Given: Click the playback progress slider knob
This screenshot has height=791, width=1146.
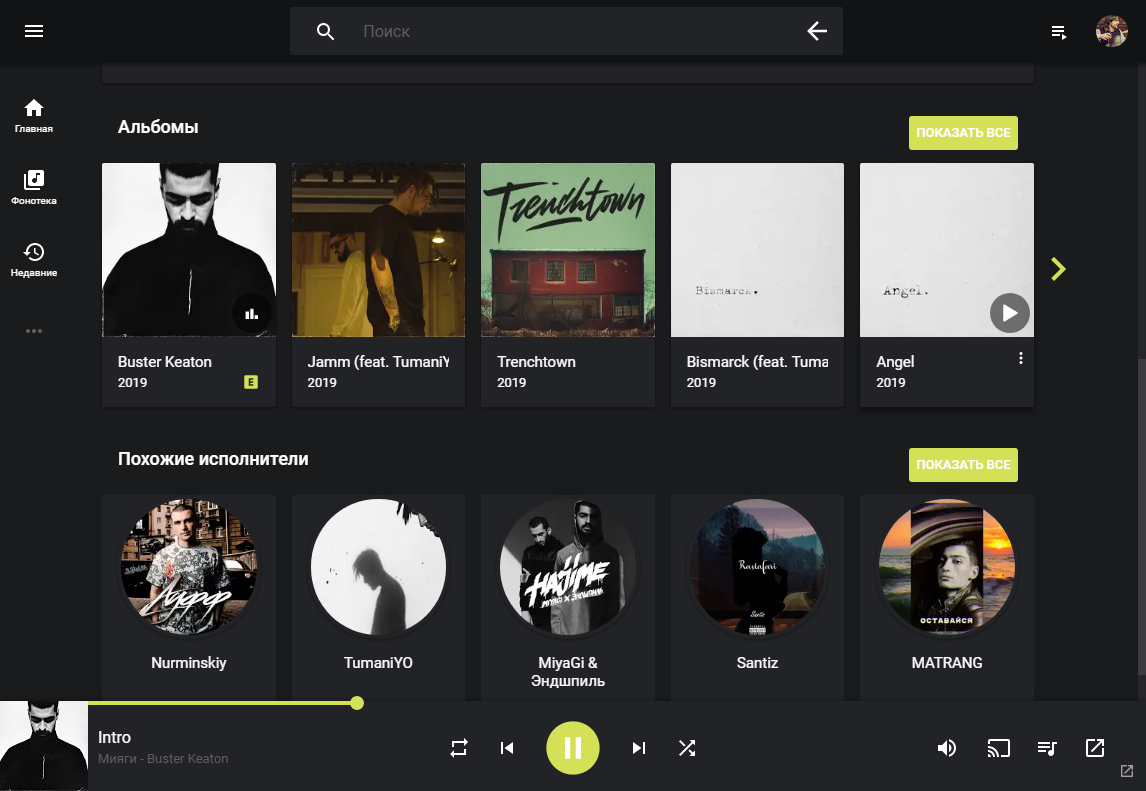Looking at the screenshot, I should [x=357, y=703].
